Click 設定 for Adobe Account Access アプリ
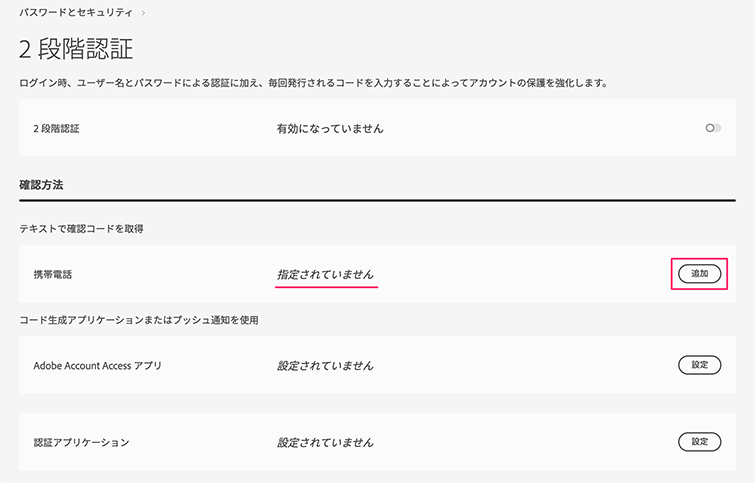Image resolution: width=755 pixels, height=483 pixels. 699,365
